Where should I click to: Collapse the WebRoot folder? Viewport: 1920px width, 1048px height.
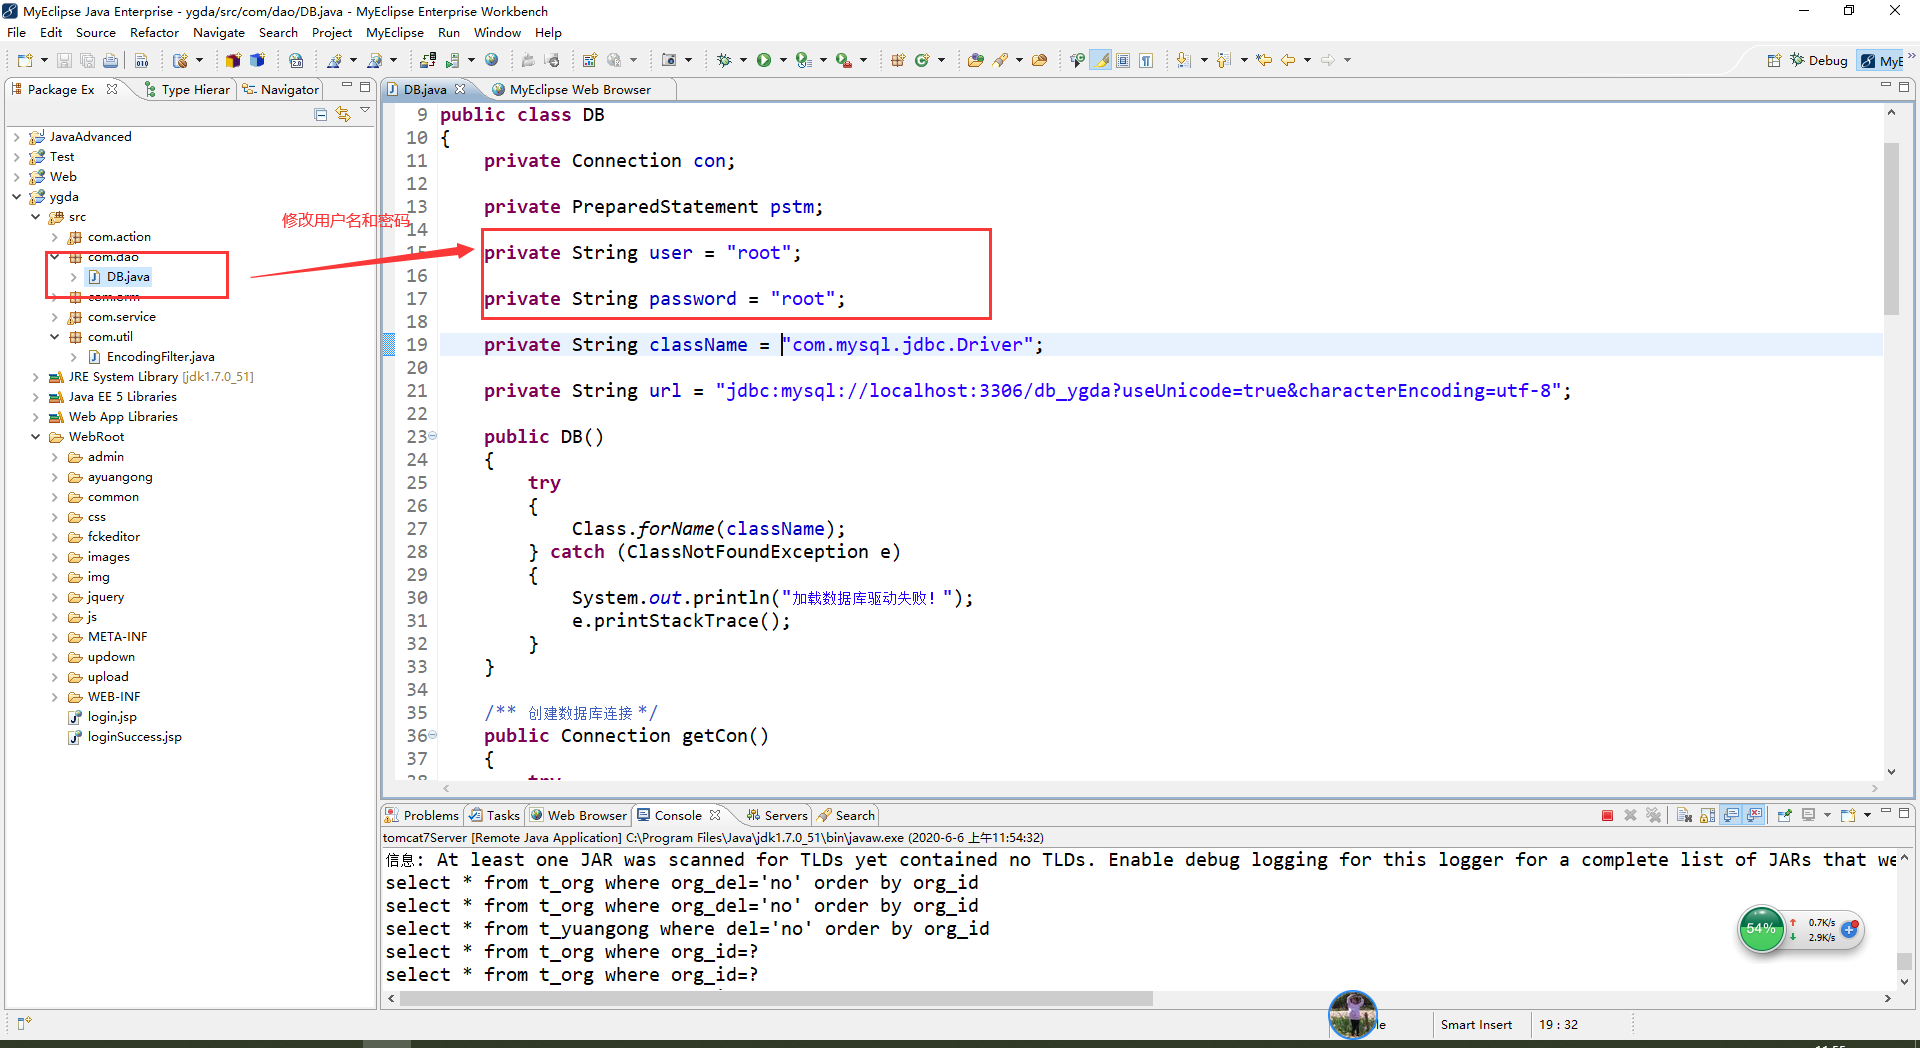(36, 437)
